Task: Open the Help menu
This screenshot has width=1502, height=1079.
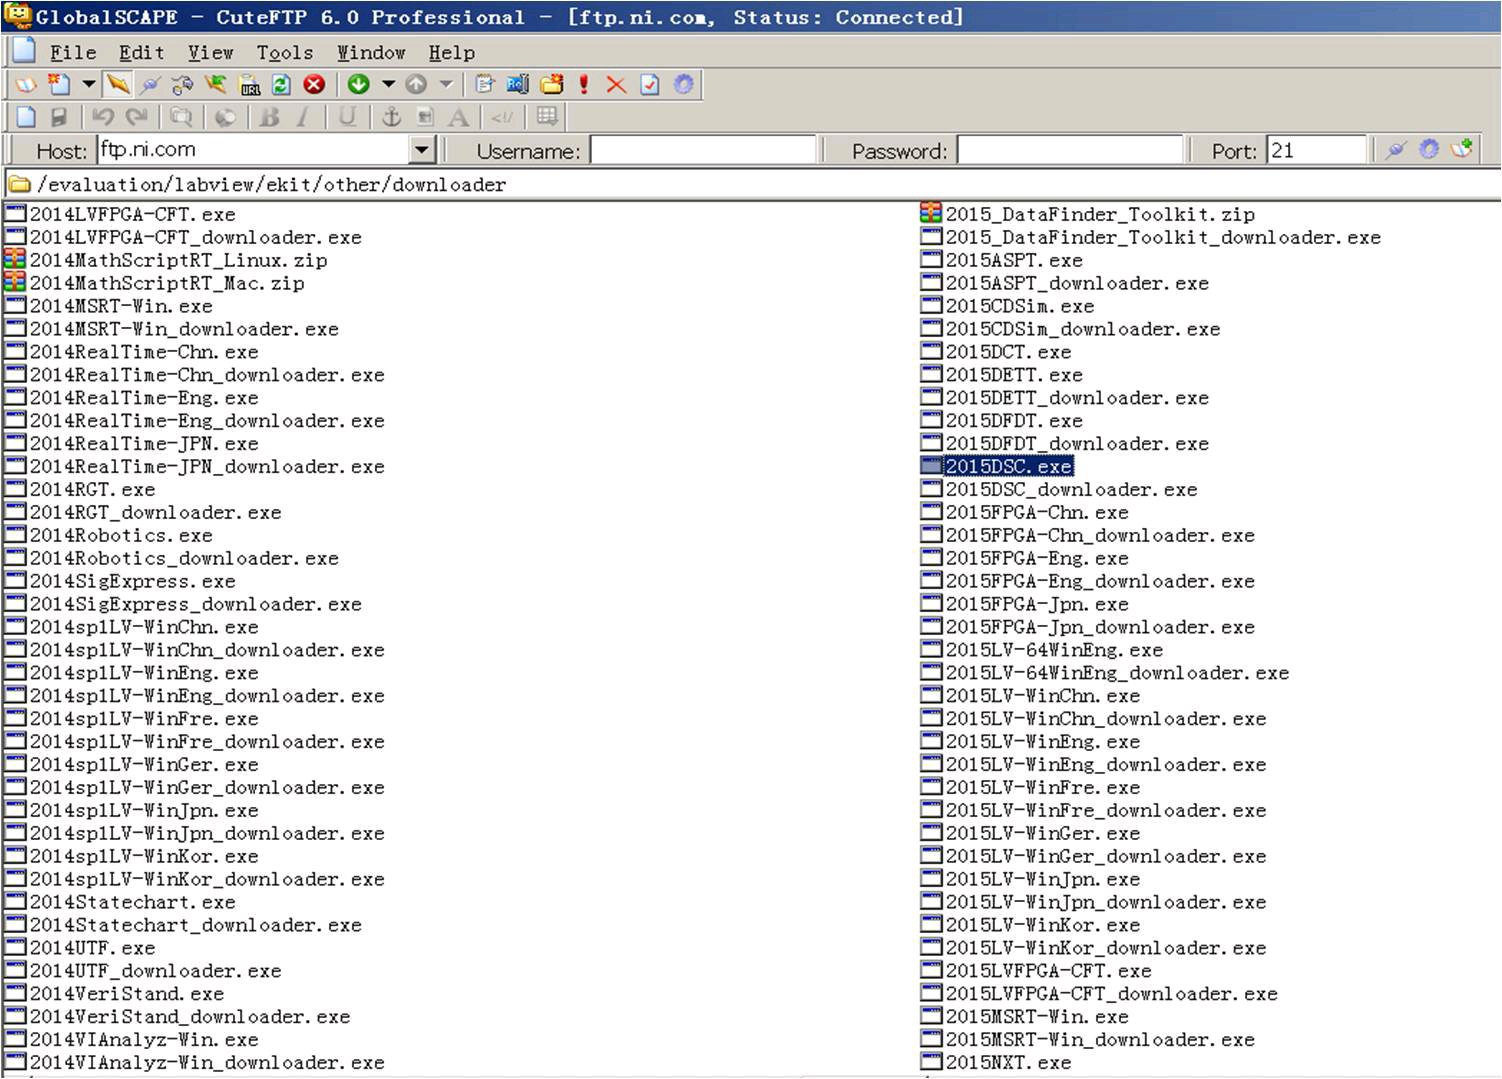Action: [452, 53]
